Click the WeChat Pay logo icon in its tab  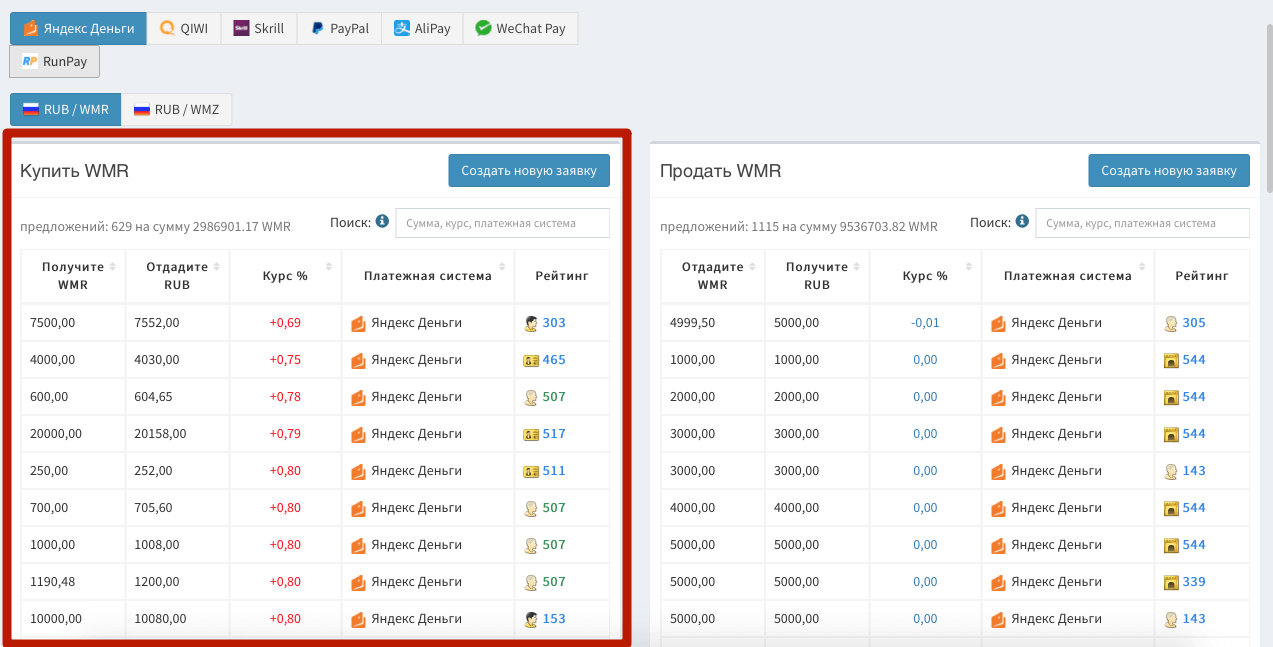(483, 28)
